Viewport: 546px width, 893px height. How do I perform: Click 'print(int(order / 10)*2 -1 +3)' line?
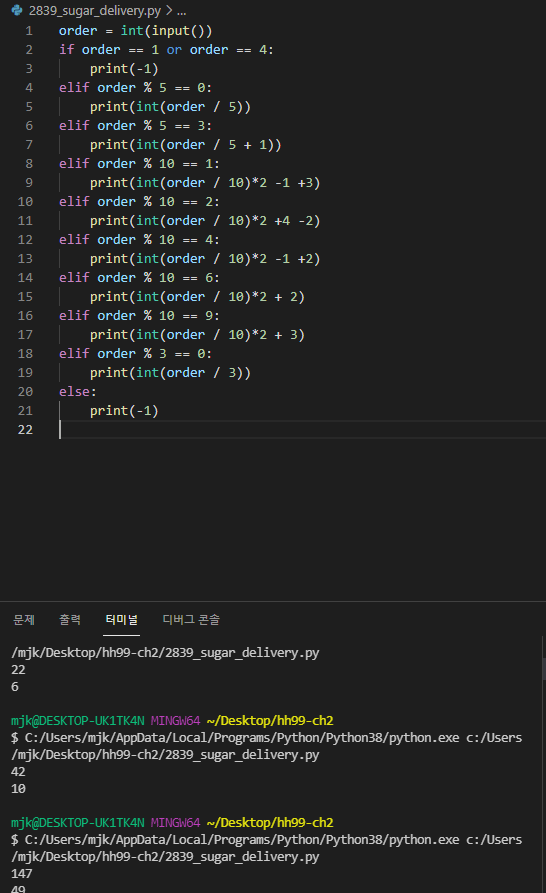pos(205,183)
